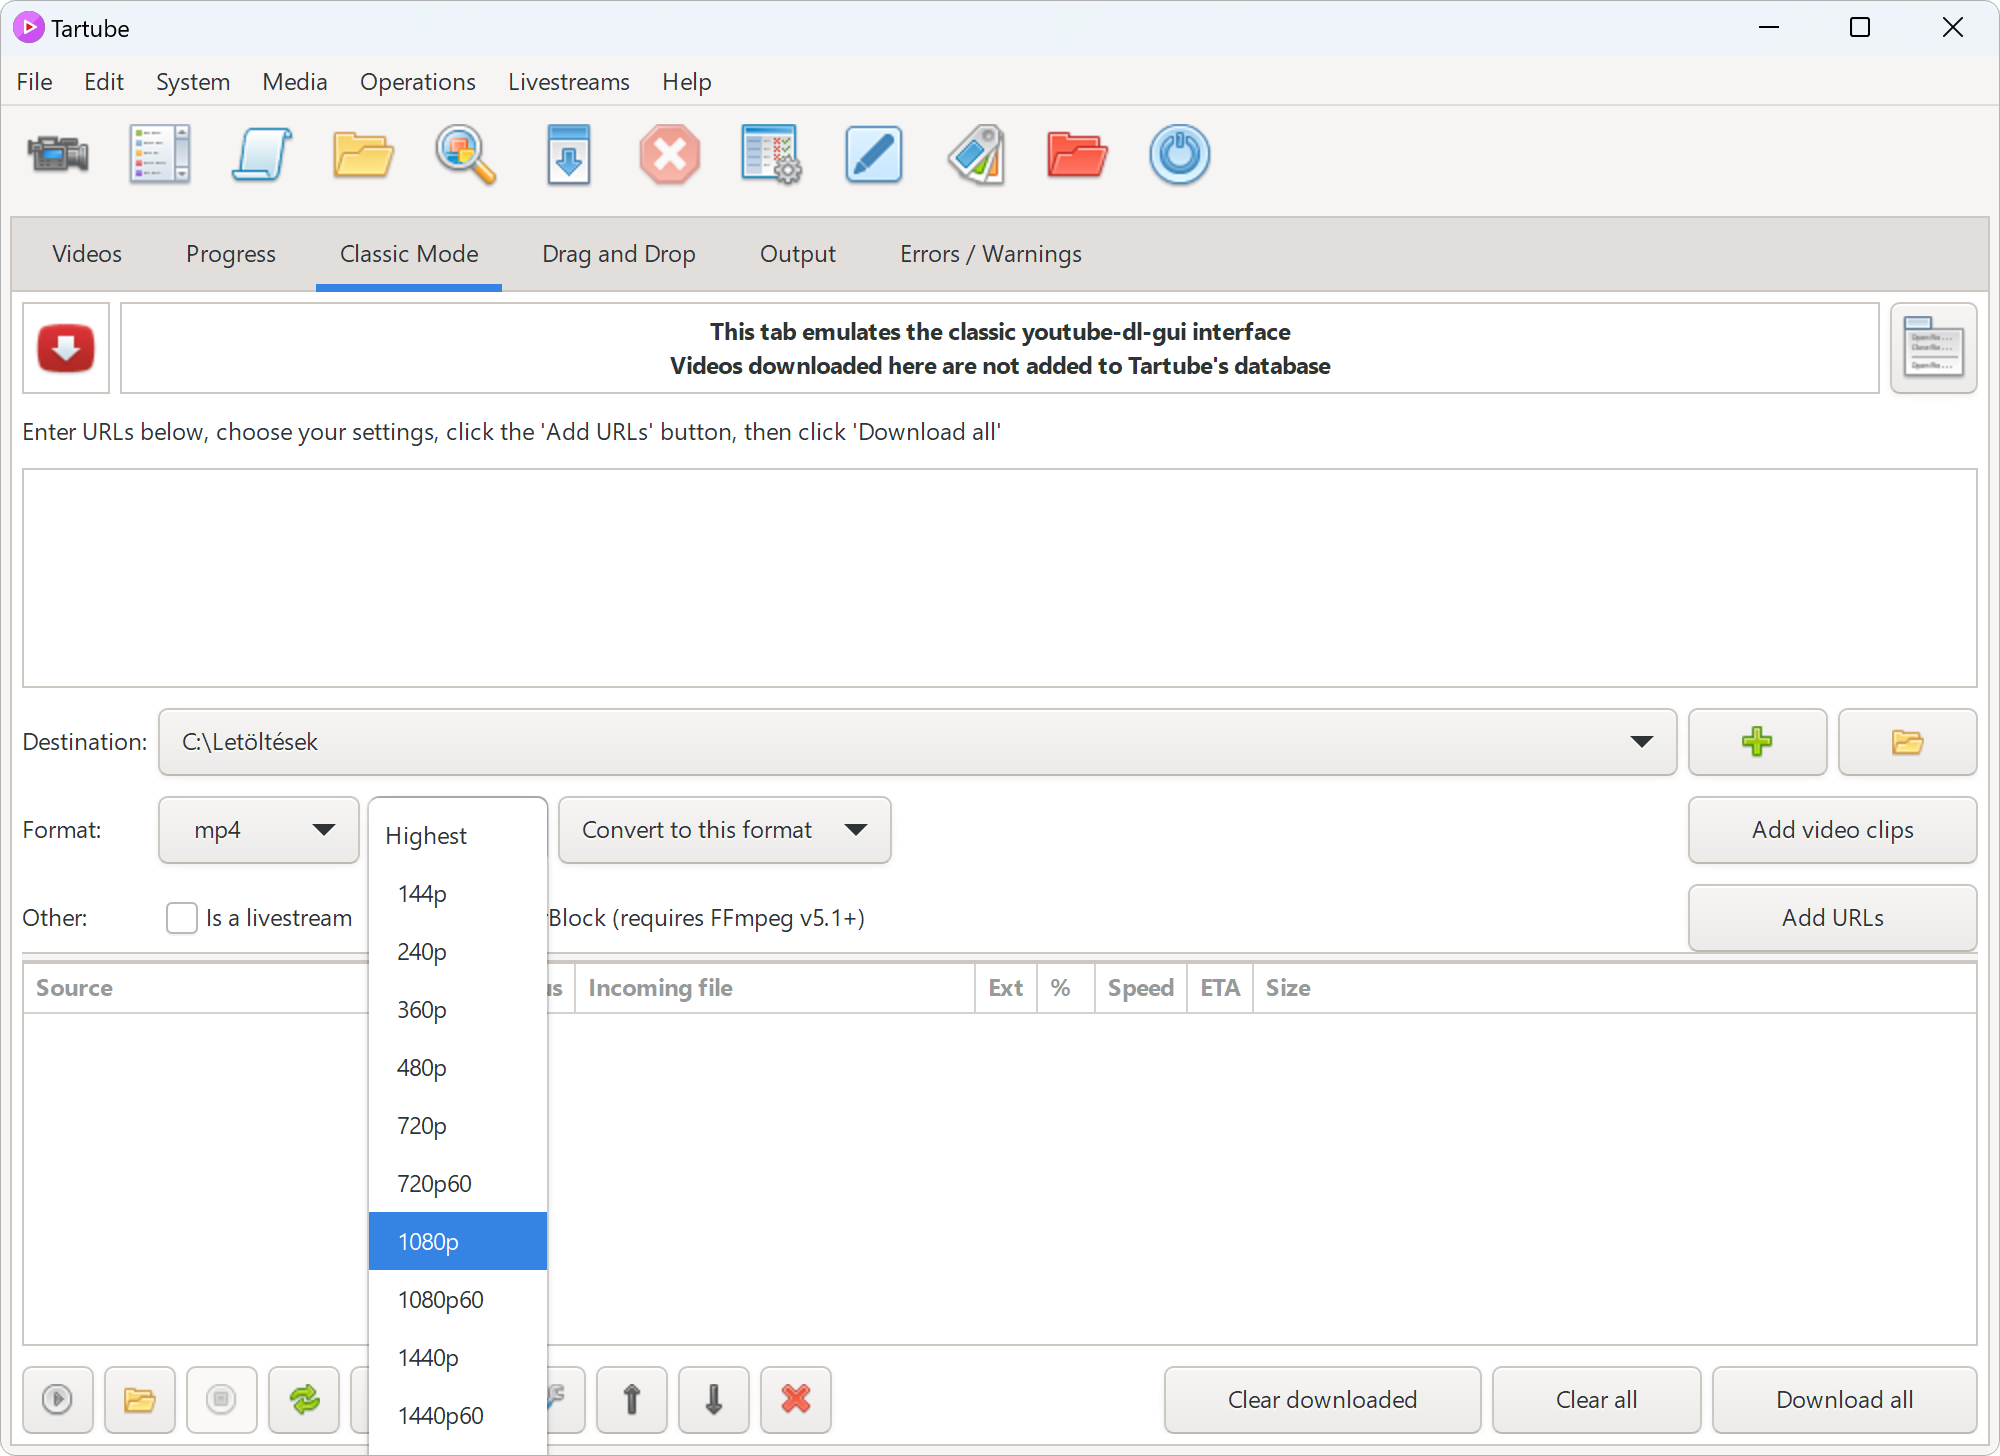
Task: Choose 240p resolution option
Action: pyautogui.click(x=458, y=952)
